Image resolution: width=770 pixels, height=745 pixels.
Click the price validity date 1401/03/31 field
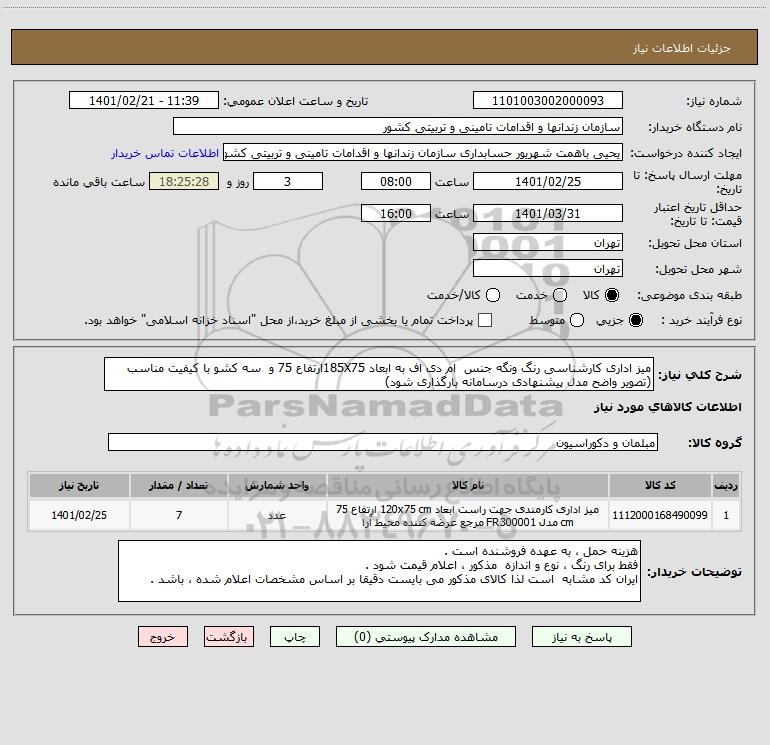coord(548,213)
